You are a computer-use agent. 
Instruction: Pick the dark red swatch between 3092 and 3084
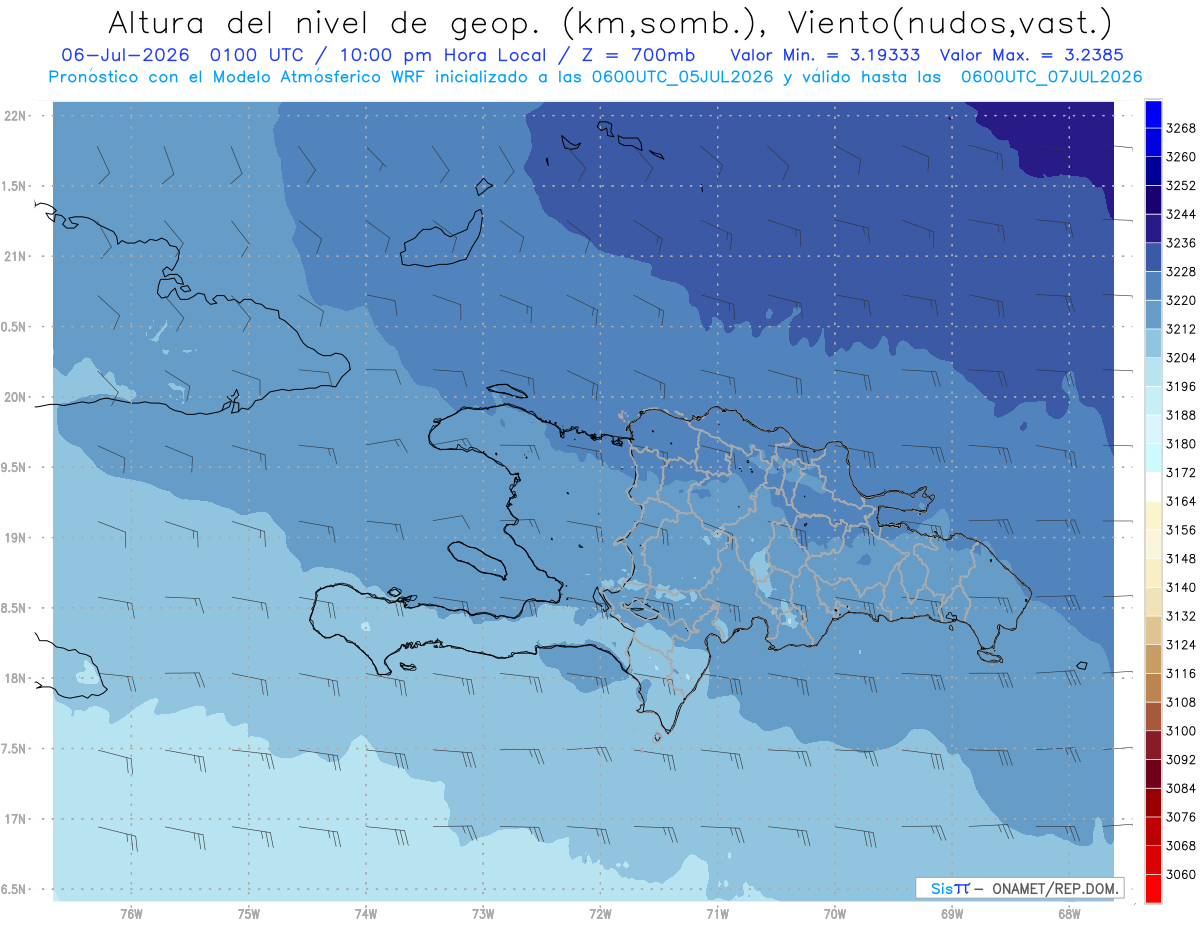1152,774
